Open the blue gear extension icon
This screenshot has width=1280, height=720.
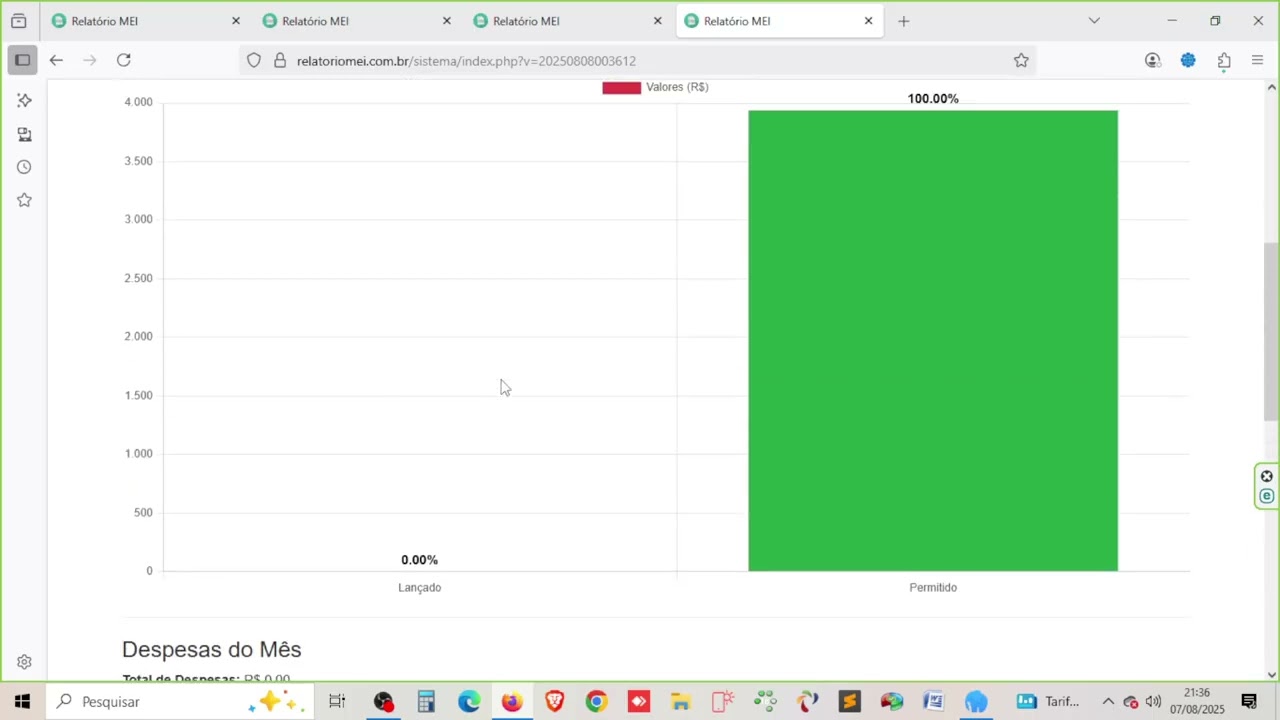pyautogui.click(x=1188, y=60)
